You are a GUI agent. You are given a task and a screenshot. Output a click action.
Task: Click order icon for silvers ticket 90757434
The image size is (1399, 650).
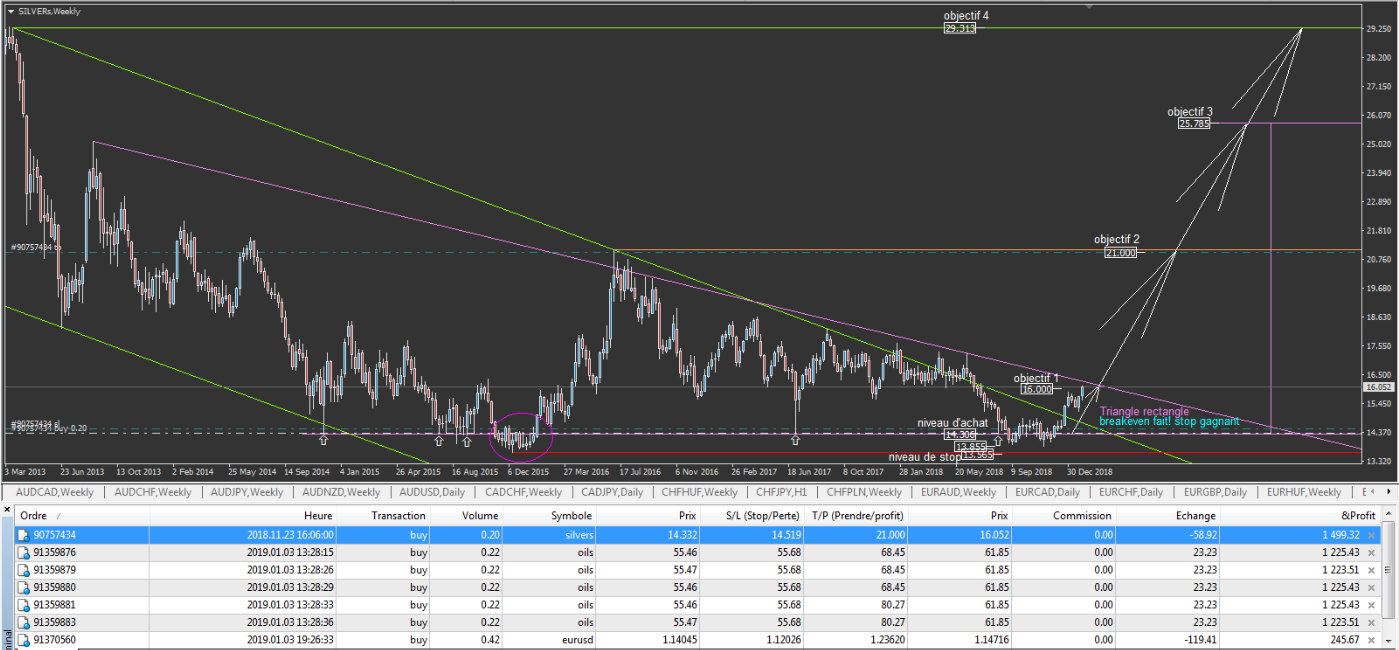tap(24, 535)
